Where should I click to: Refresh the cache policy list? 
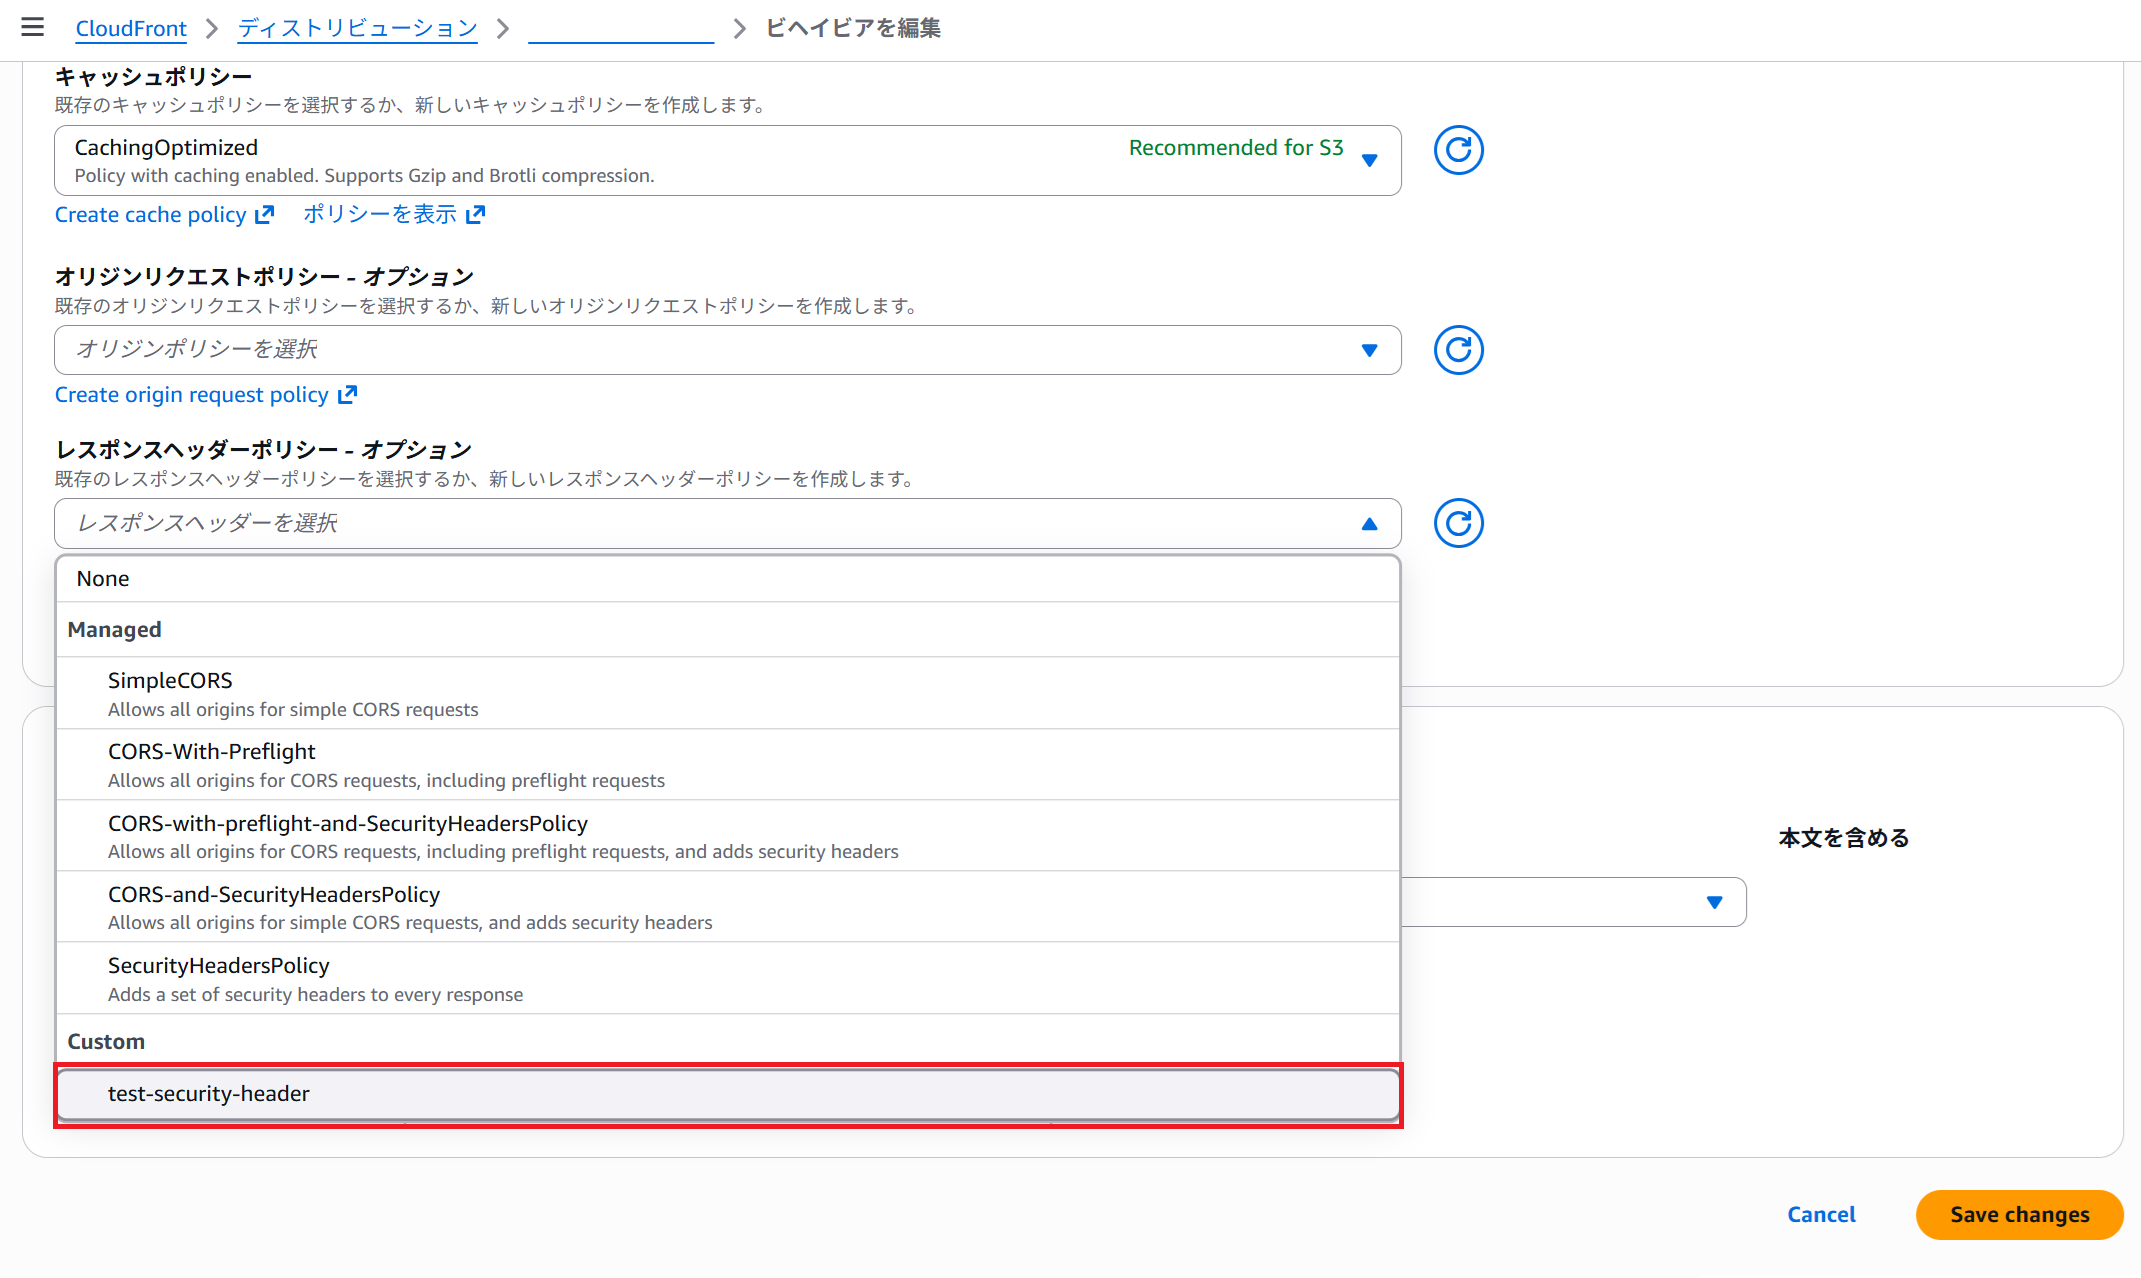pos(1458,150)
